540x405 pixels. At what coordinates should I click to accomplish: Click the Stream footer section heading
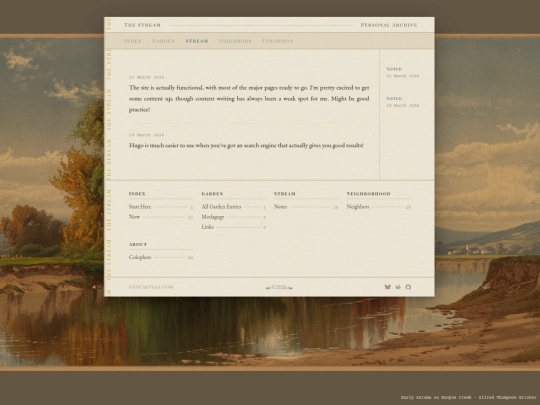pyautogui.click(x=285, y=194)
